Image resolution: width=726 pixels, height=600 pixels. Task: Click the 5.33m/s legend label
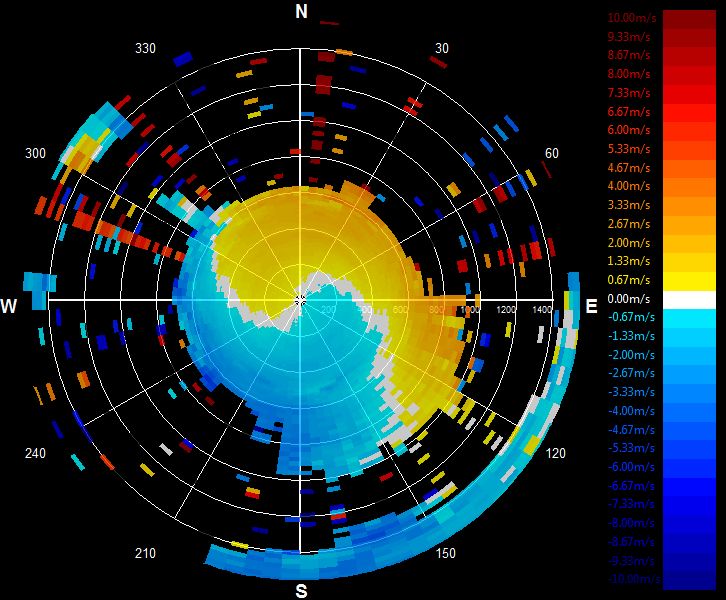point(629,149)
